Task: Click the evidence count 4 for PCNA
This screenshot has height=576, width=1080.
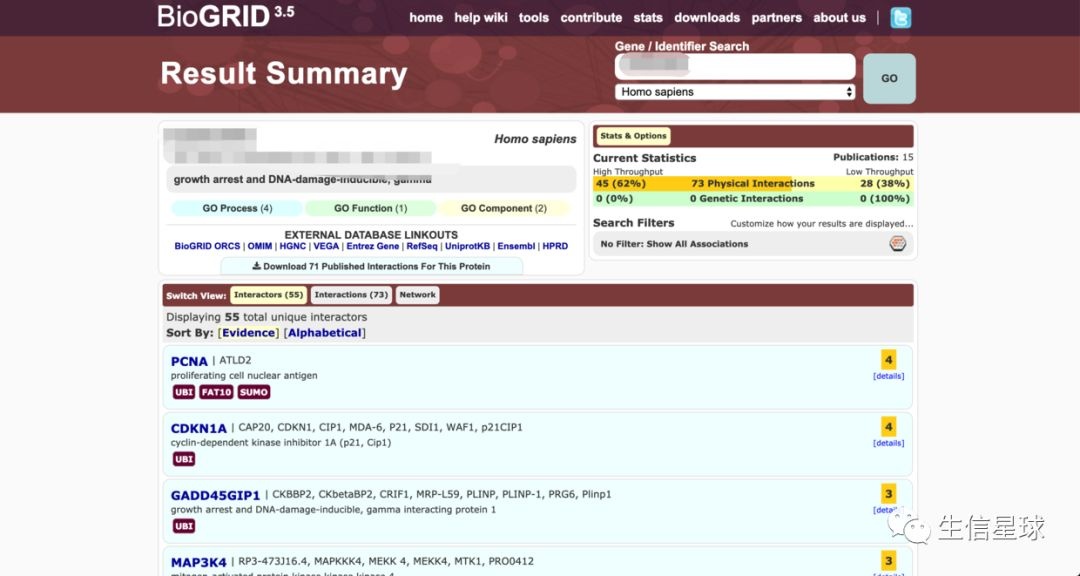Action: pyautogui.click(x=889, y=360)
